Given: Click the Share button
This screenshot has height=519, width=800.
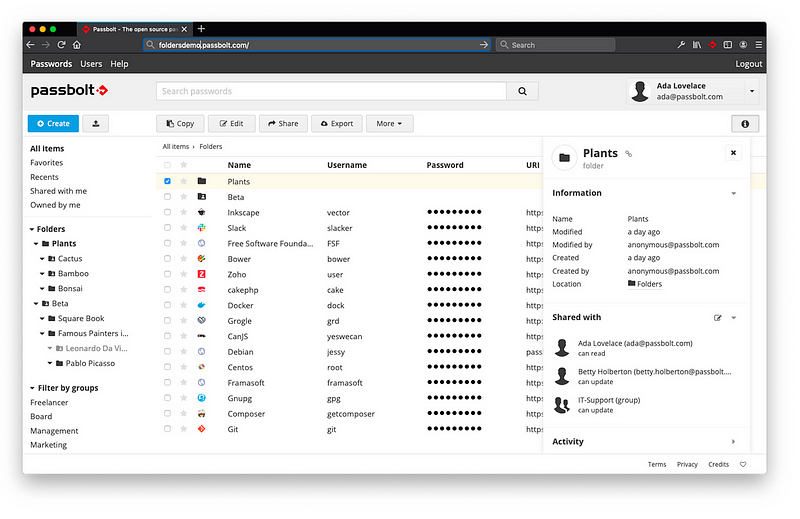Looking at the screenshot, I should (x=283, y=123).
